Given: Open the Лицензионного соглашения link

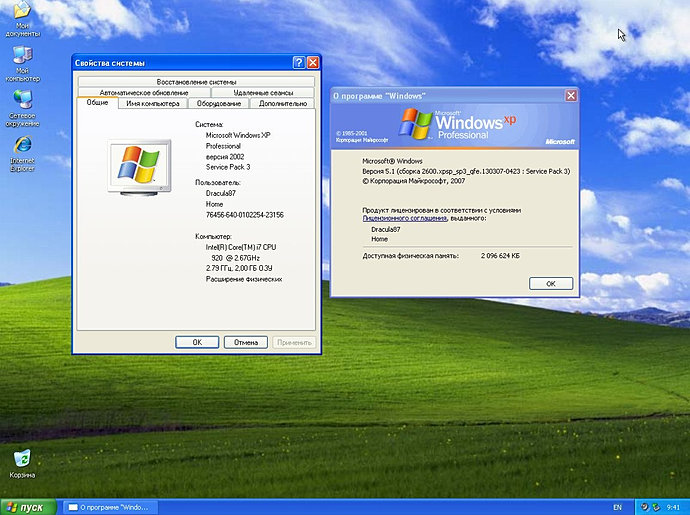Looking at the screenshot, I should 405,218.
